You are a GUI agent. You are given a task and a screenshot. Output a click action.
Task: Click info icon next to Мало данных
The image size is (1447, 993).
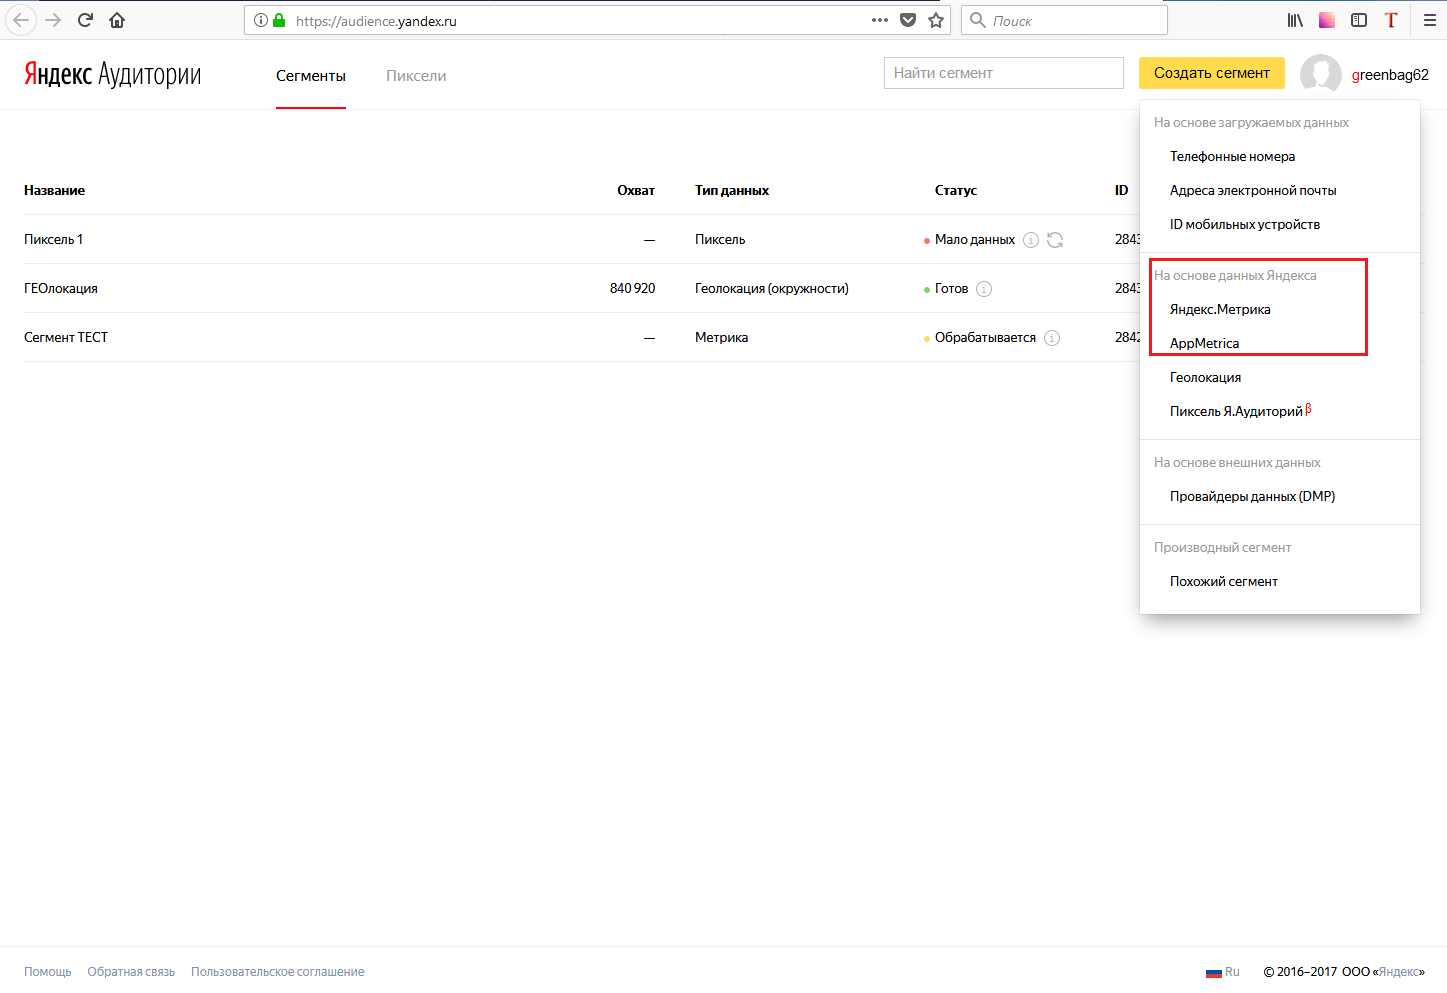1031,240
